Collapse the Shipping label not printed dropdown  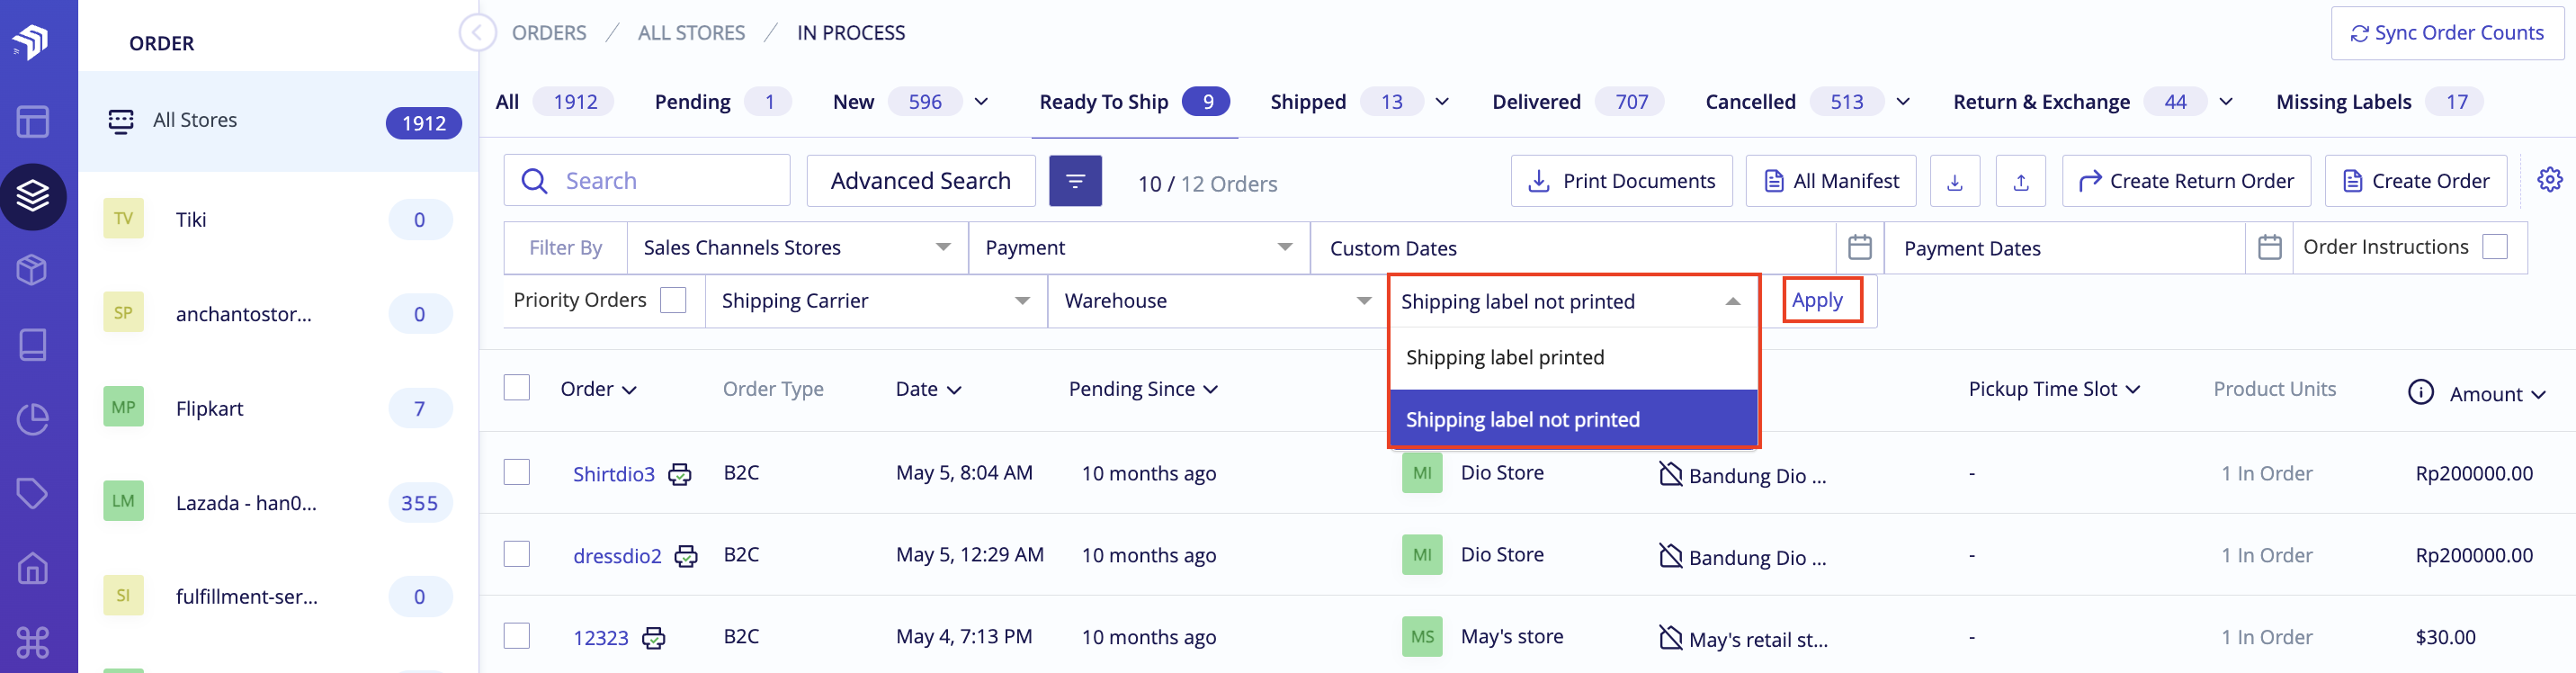pos(1574,302)
